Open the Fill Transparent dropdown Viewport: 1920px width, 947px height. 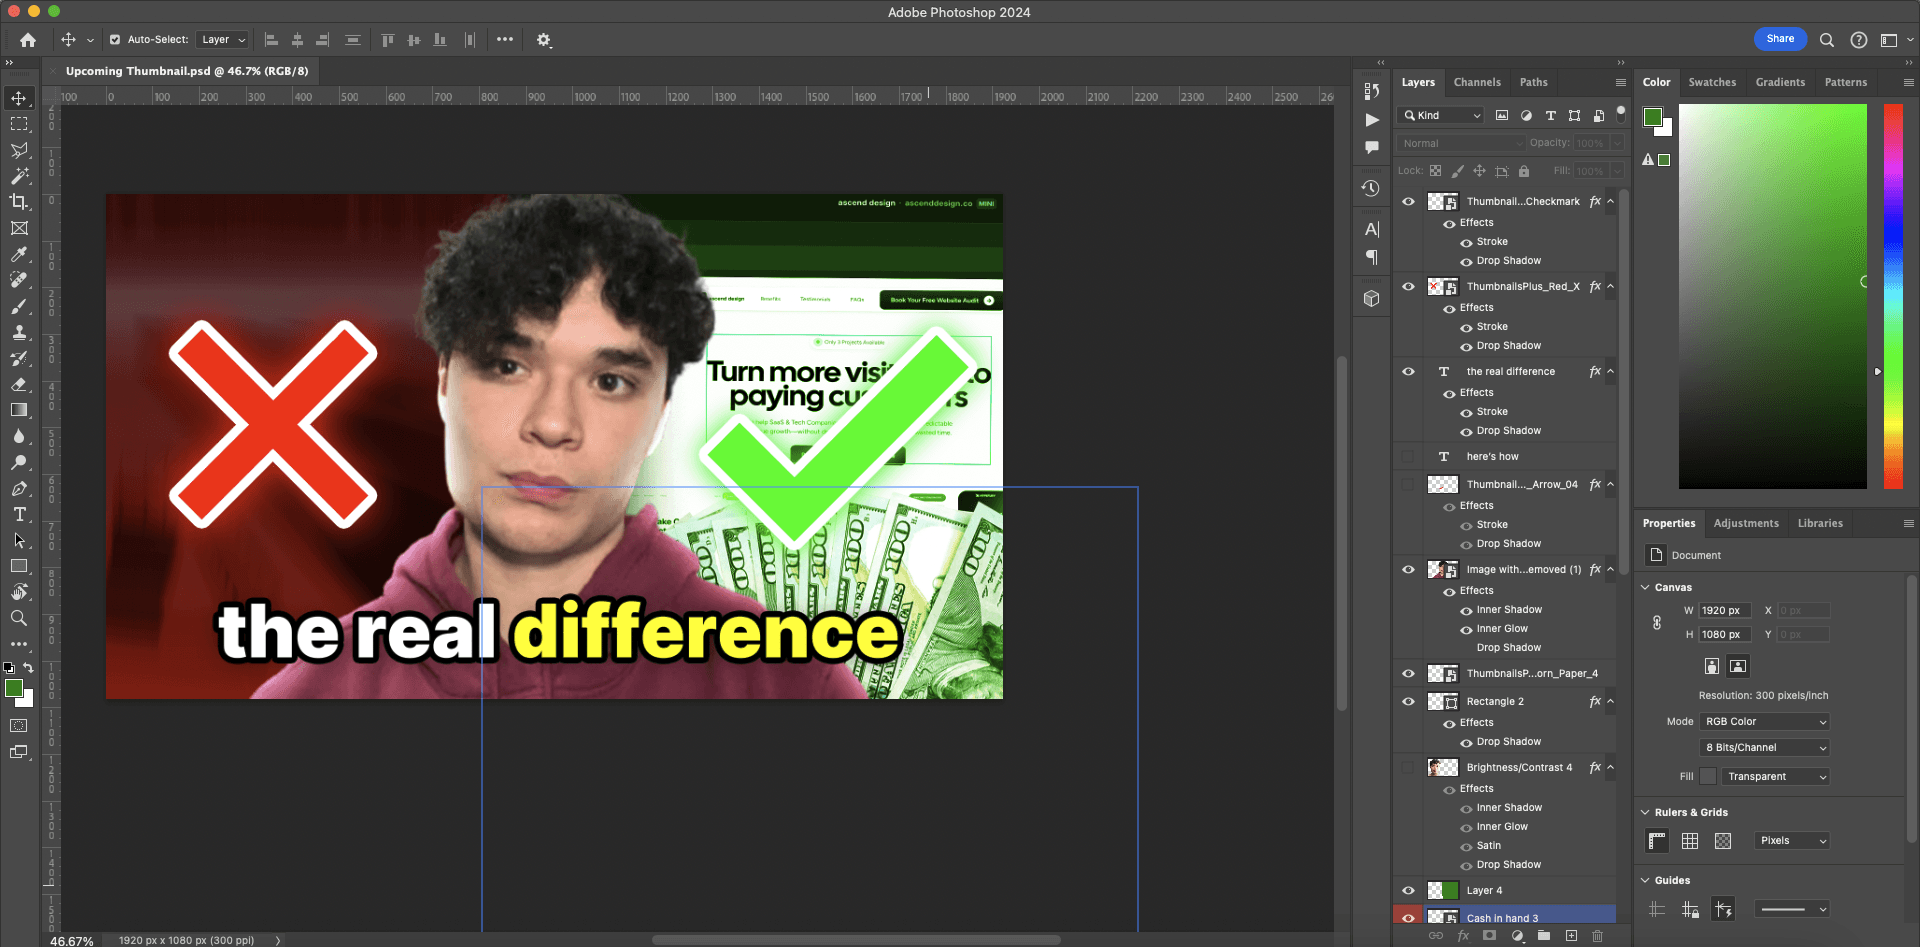click(1776, 777)
